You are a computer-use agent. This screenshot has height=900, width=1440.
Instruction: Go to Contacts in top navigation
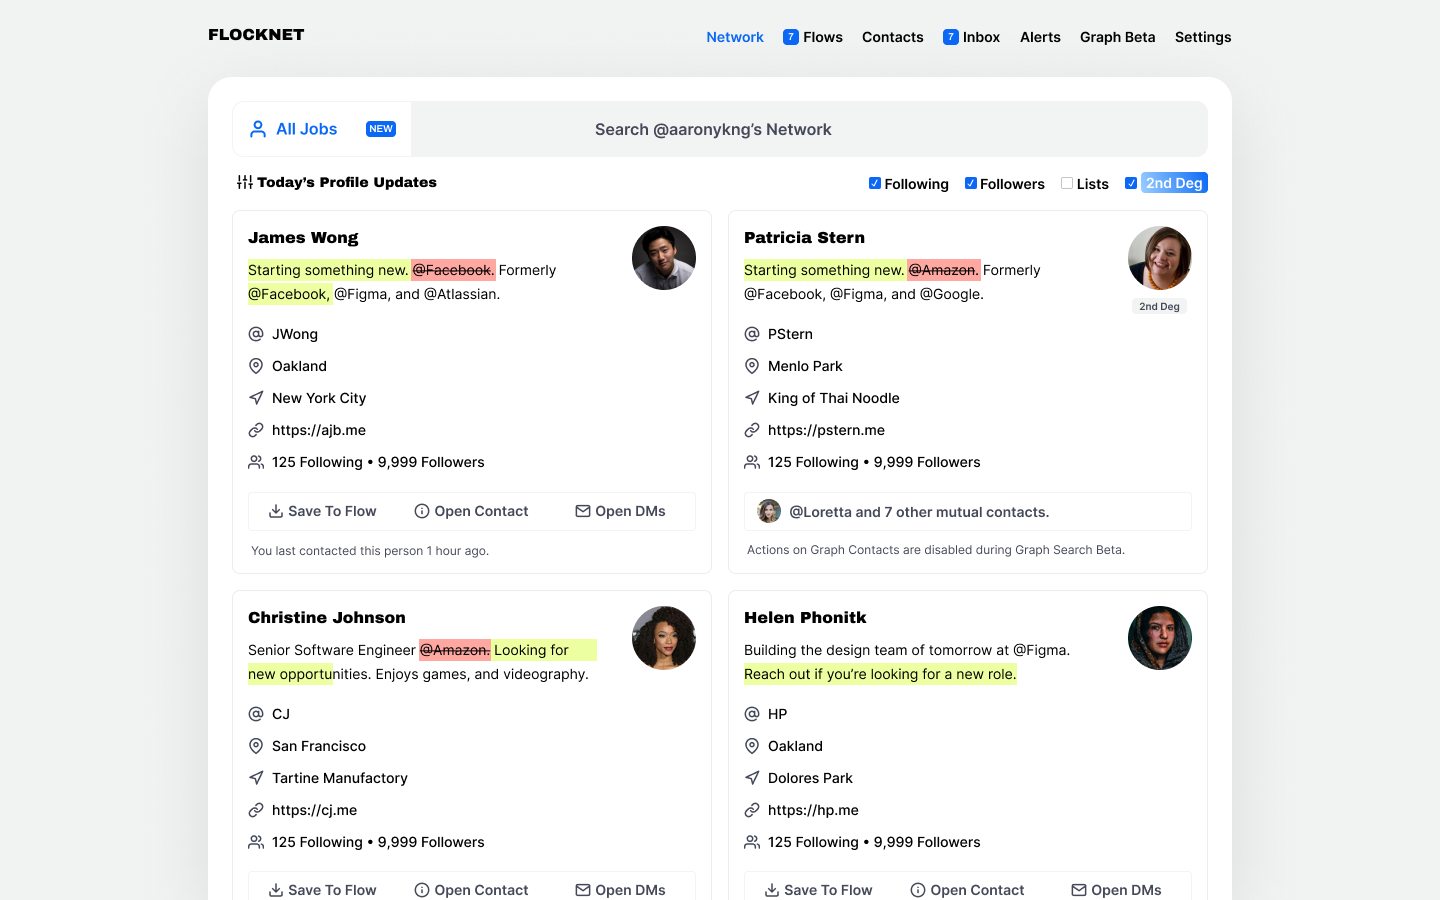pos(893,37)
